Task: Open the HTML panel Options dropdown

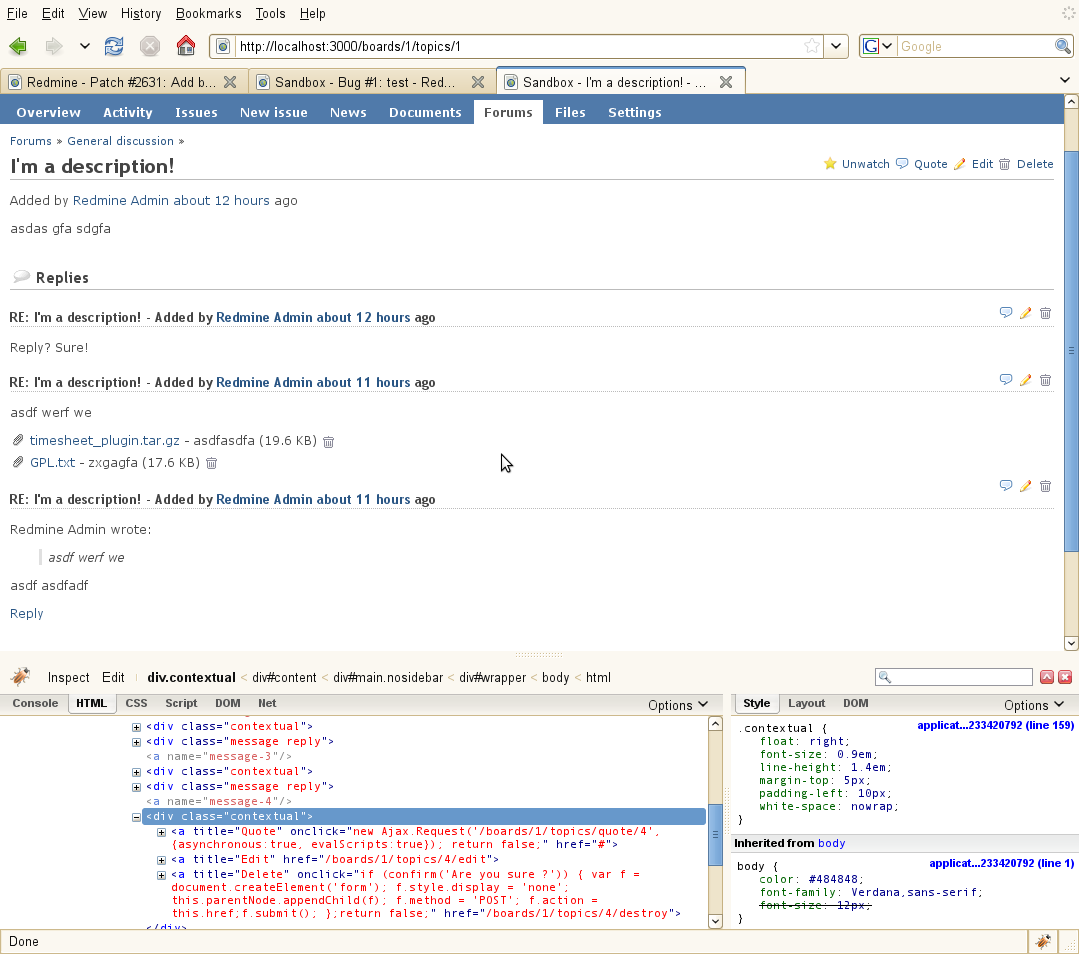Action: 677,705
